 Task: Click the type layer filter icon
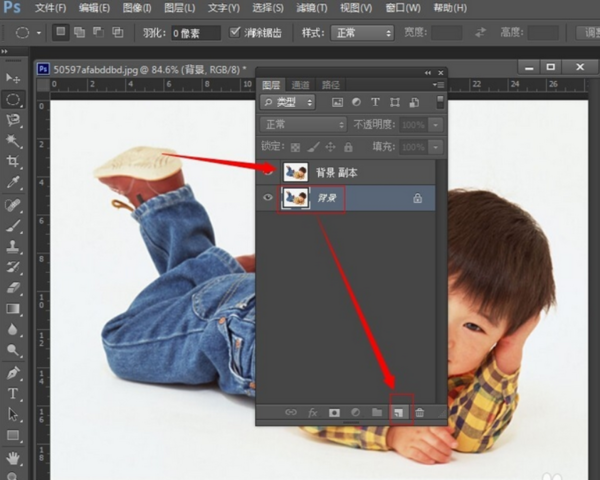(375, 102)
